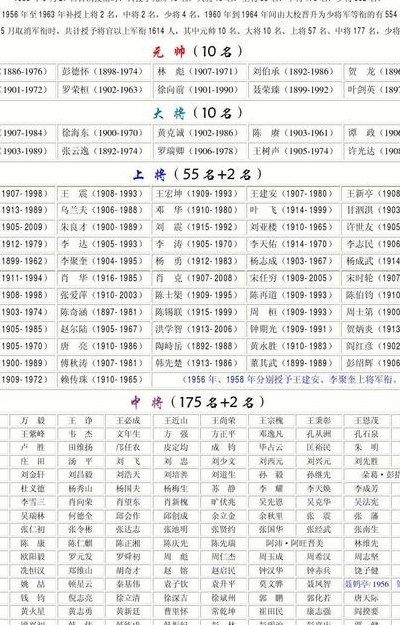Select the 彭德怀 (1898-1974) cell
Screen dimensions: 400x625
click(104, 72)
